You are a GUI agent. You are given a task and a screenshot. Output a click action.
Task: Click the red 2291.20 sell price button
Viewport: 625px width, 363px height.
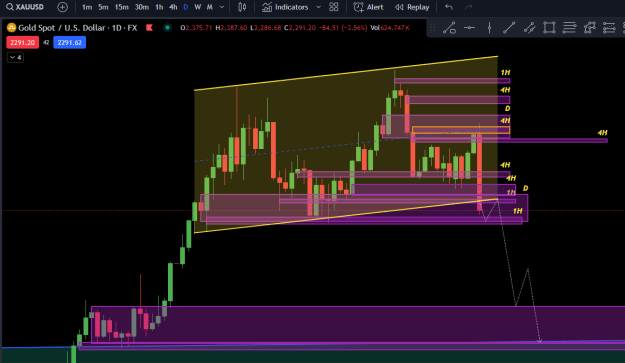(x=22, y=42)
